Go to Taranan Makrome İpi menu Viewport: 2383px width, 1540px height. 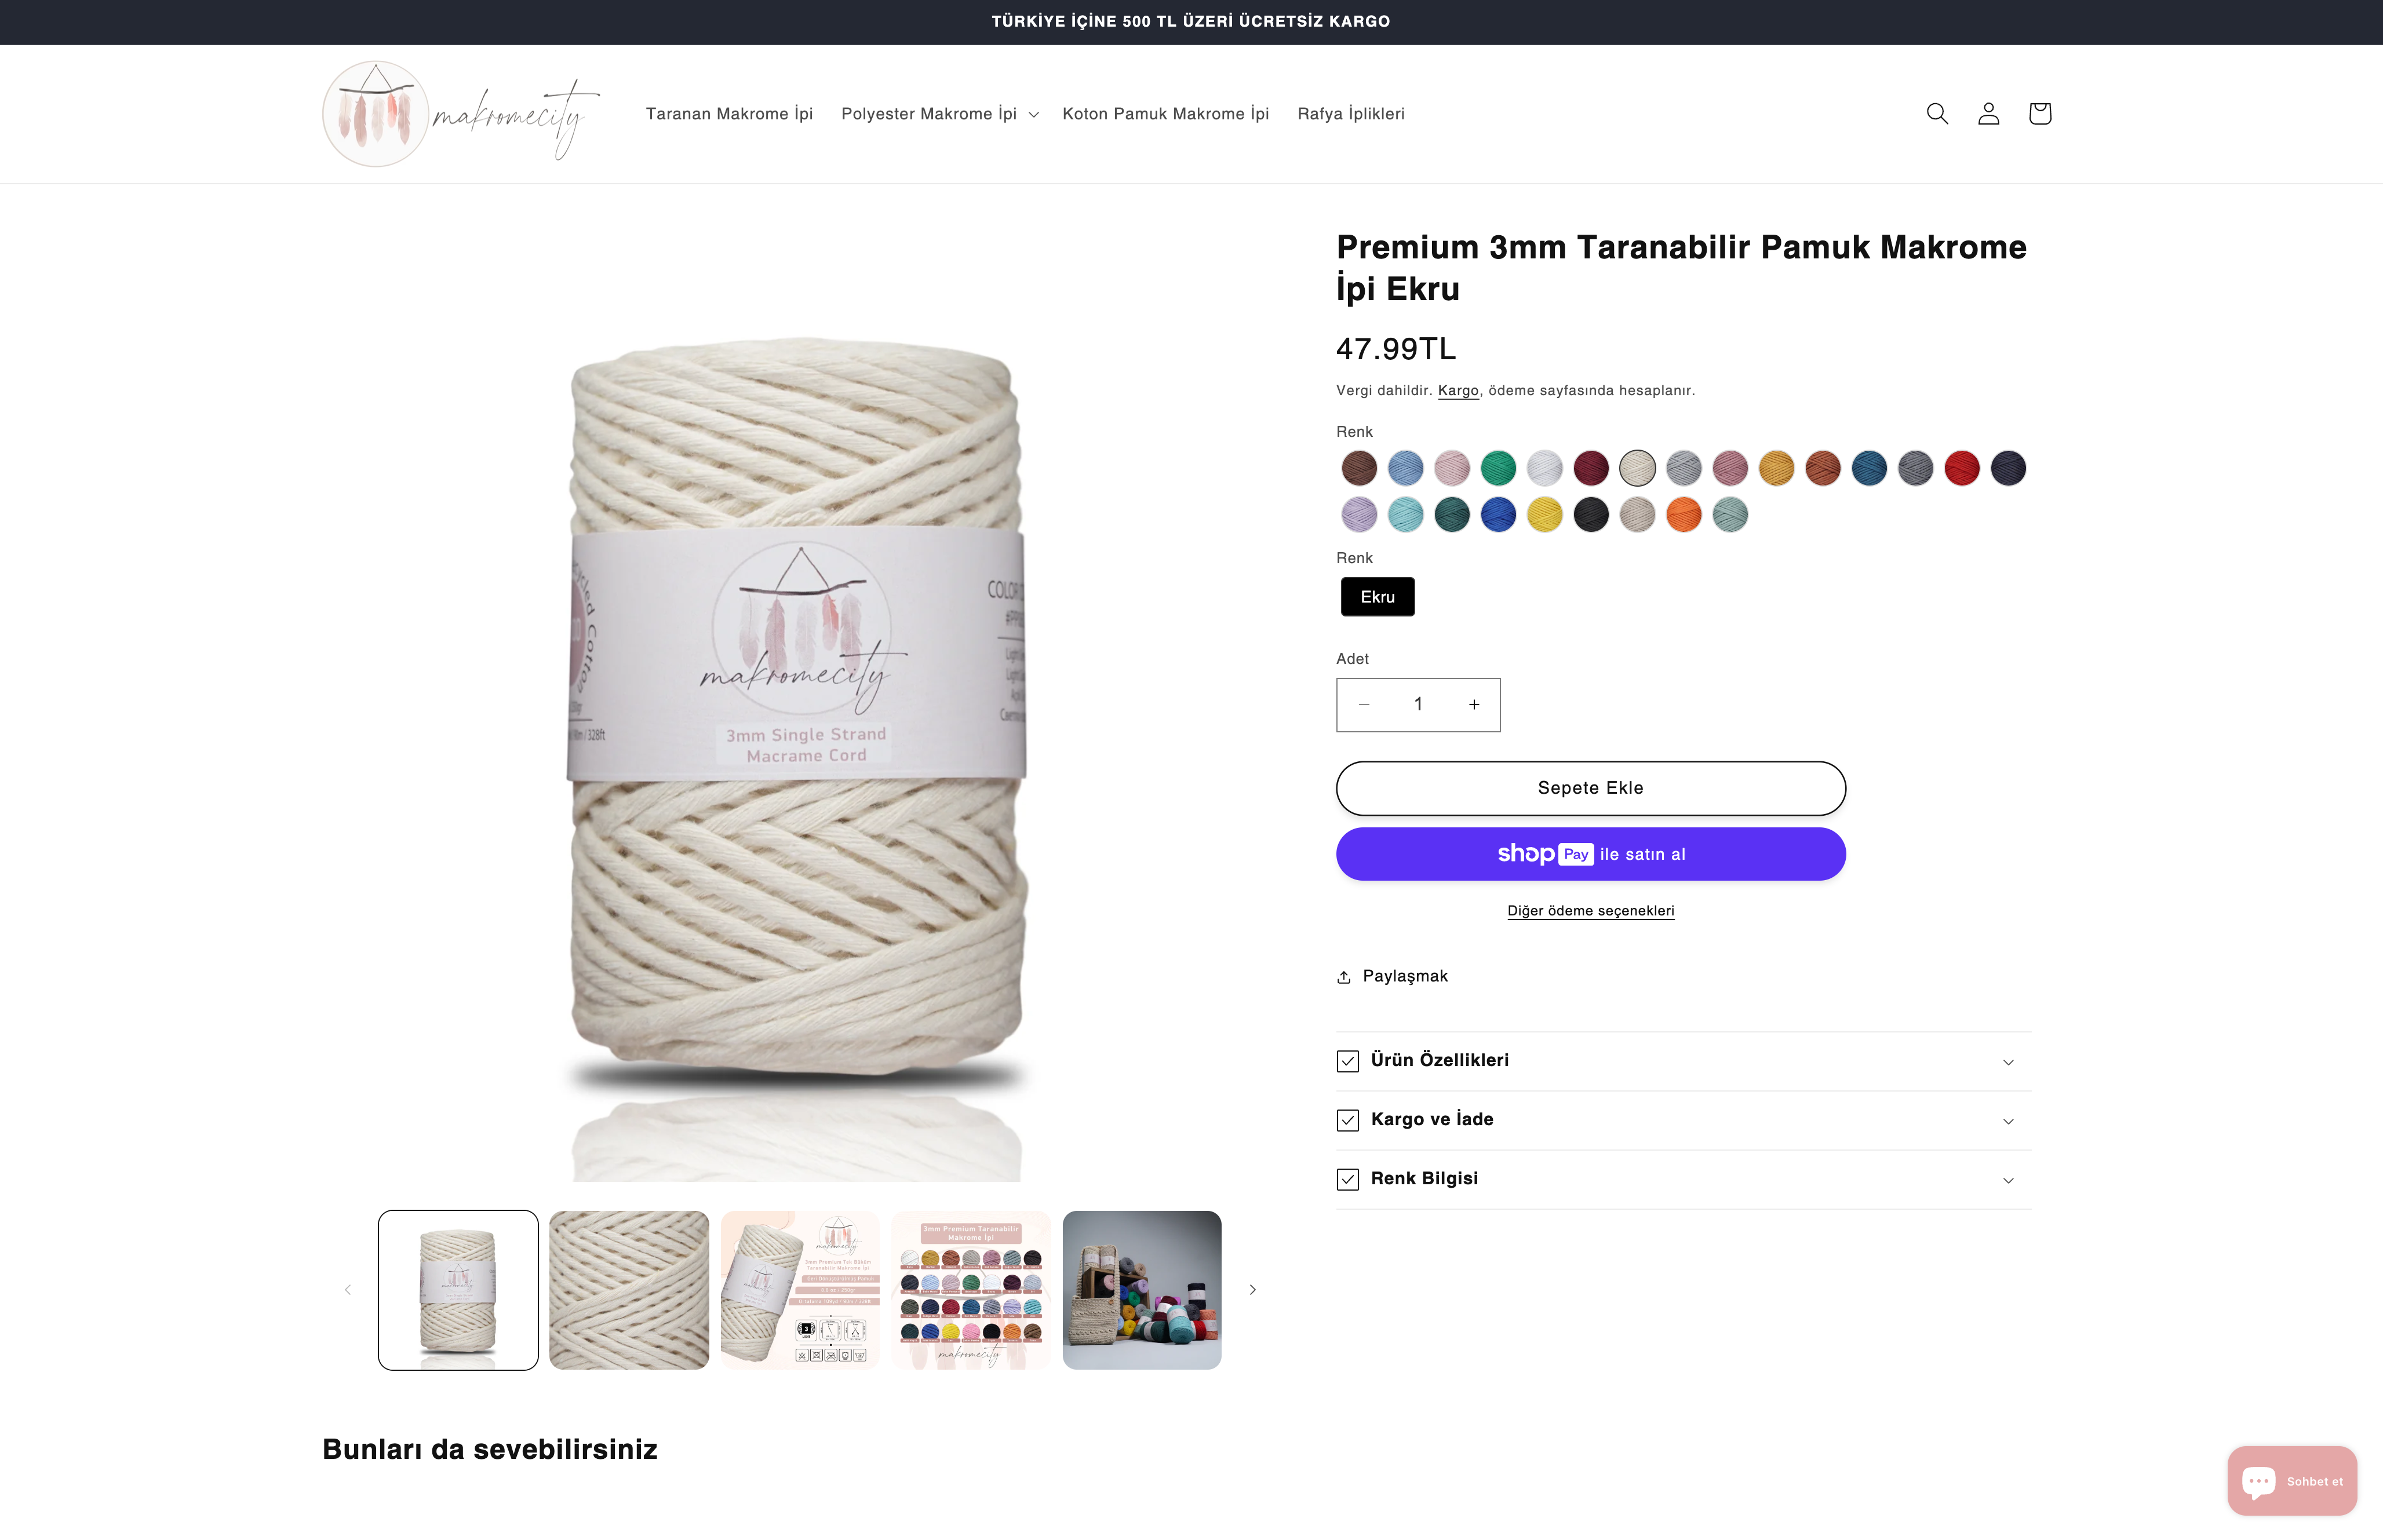(x=729, y=114)
